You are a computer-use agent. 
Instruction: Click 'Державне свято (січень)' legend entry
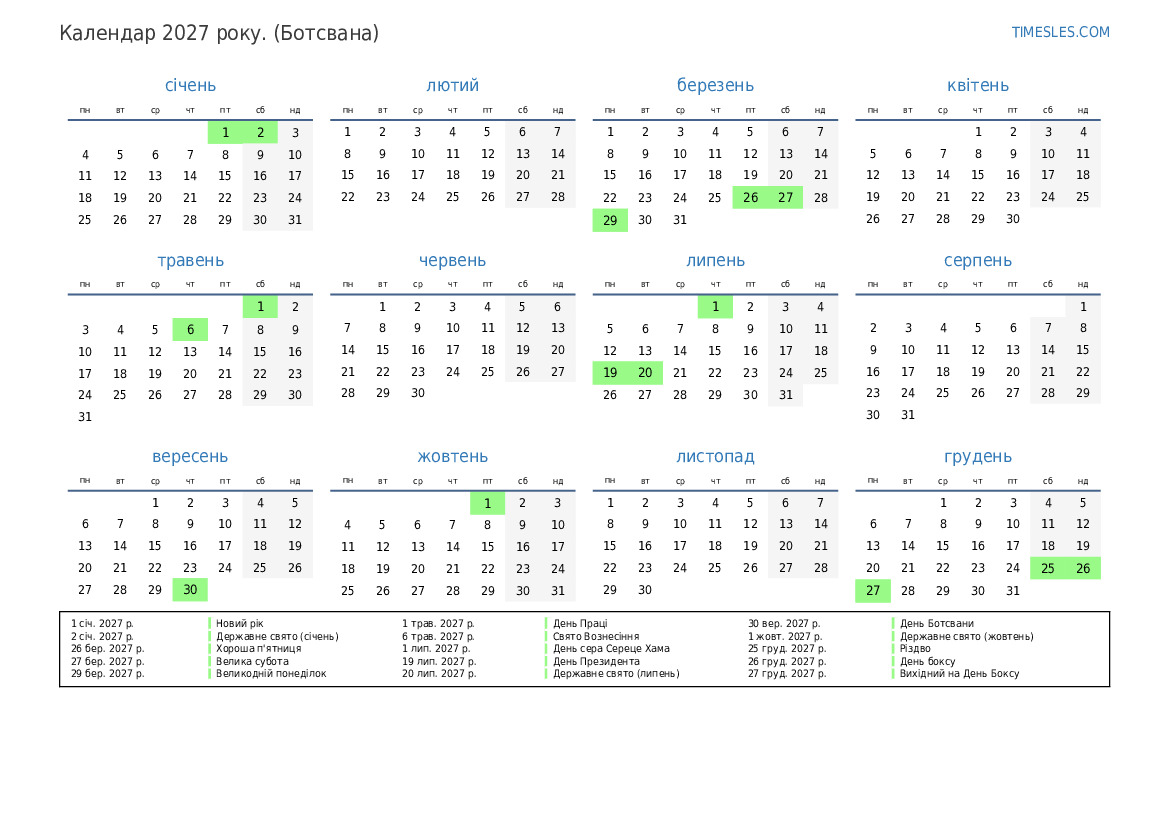(277, 637)
